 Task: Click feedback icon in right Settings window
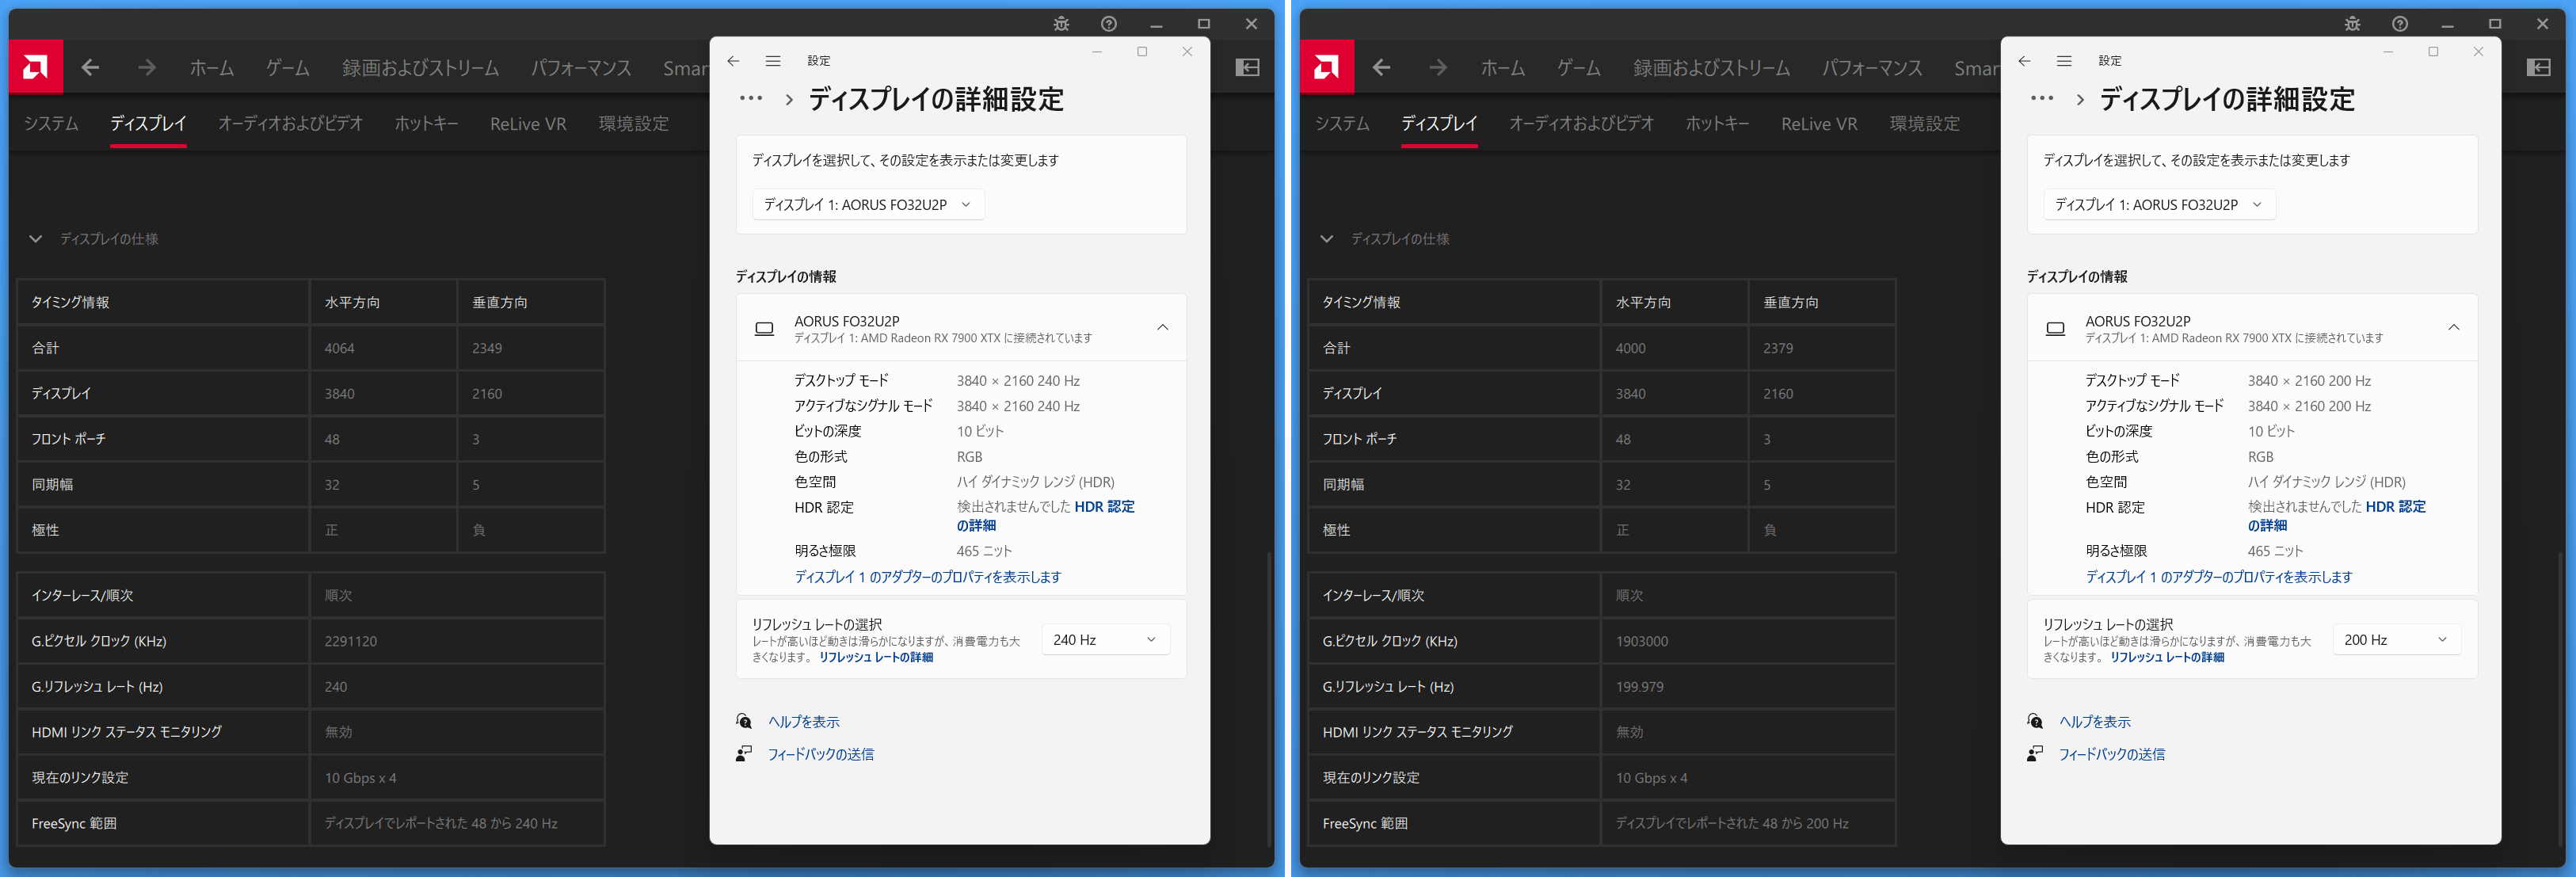[2035, 754]
